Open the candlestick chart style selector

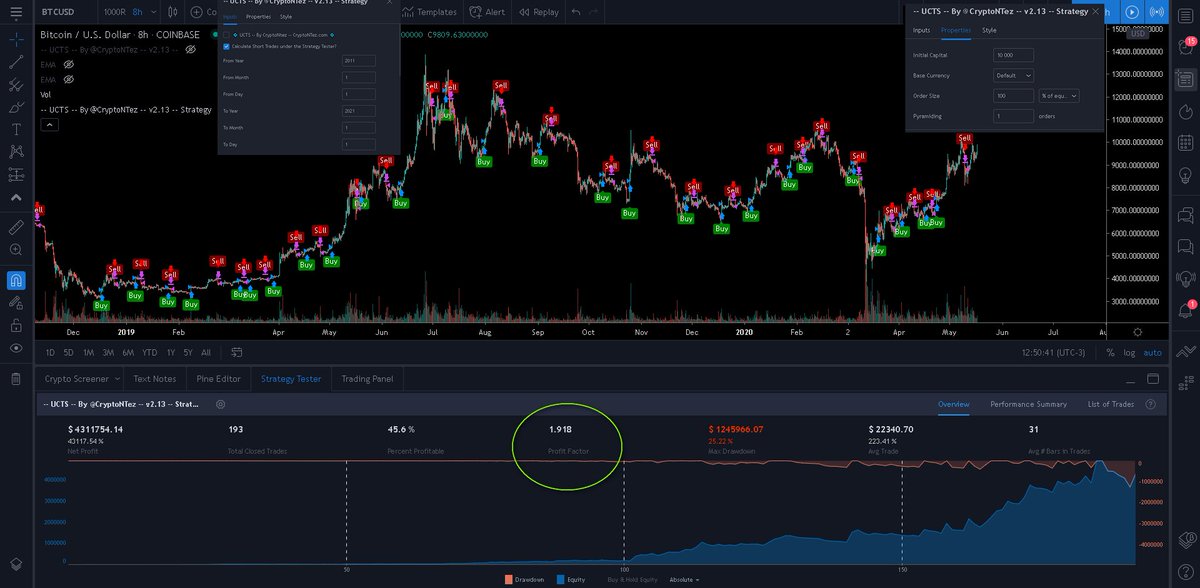coord(175,12)
